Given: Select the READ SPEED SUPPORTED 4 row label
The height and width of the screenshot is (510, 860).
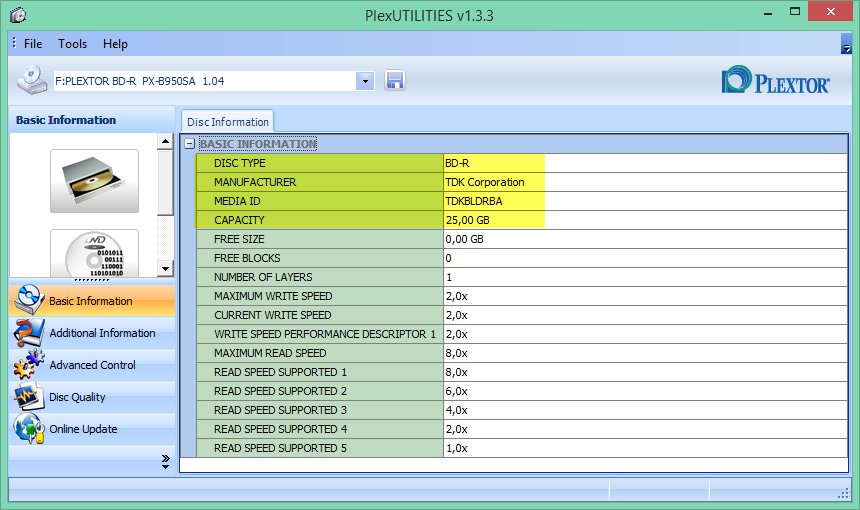Looking at the screenshot, I should click(x=280, y=429).
